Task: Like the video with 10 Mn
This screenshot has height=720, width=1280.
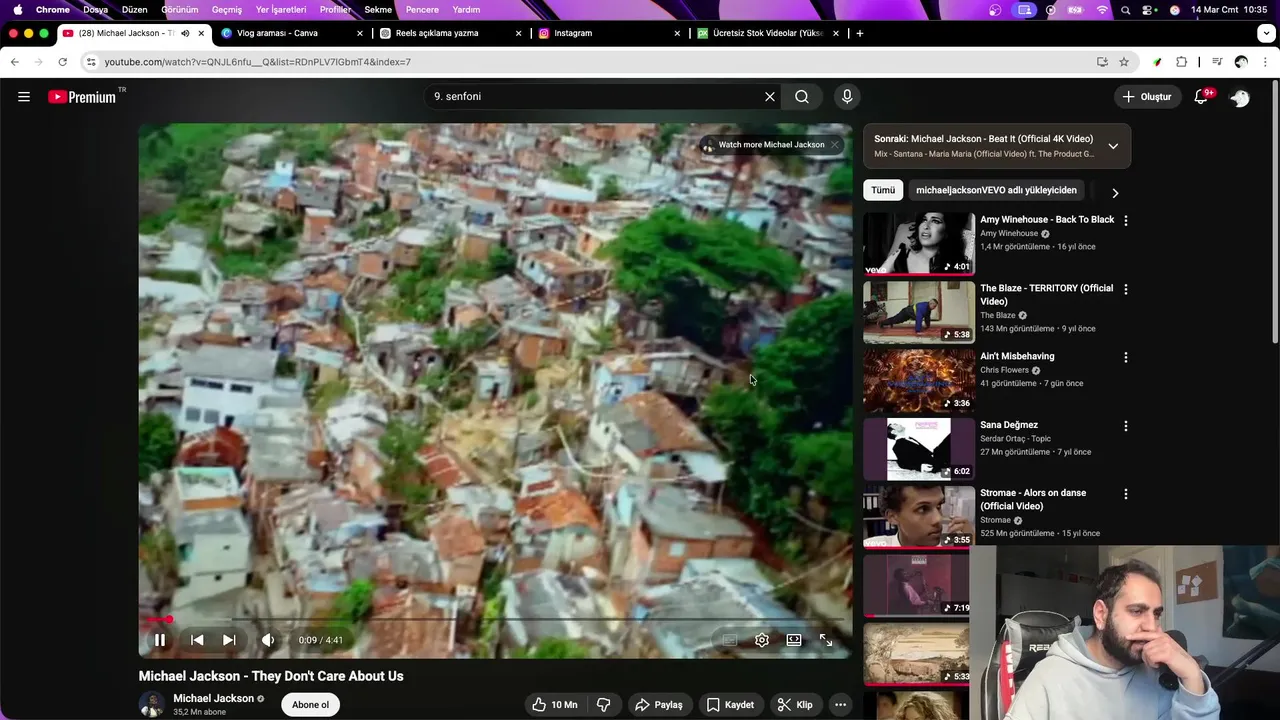Action: coord(554,705)
